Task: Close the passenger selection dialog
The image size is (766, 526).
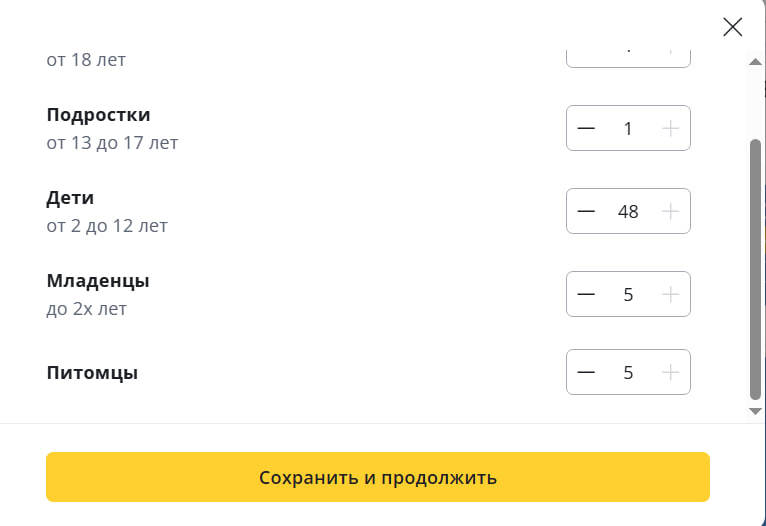Action: (733, 27)
